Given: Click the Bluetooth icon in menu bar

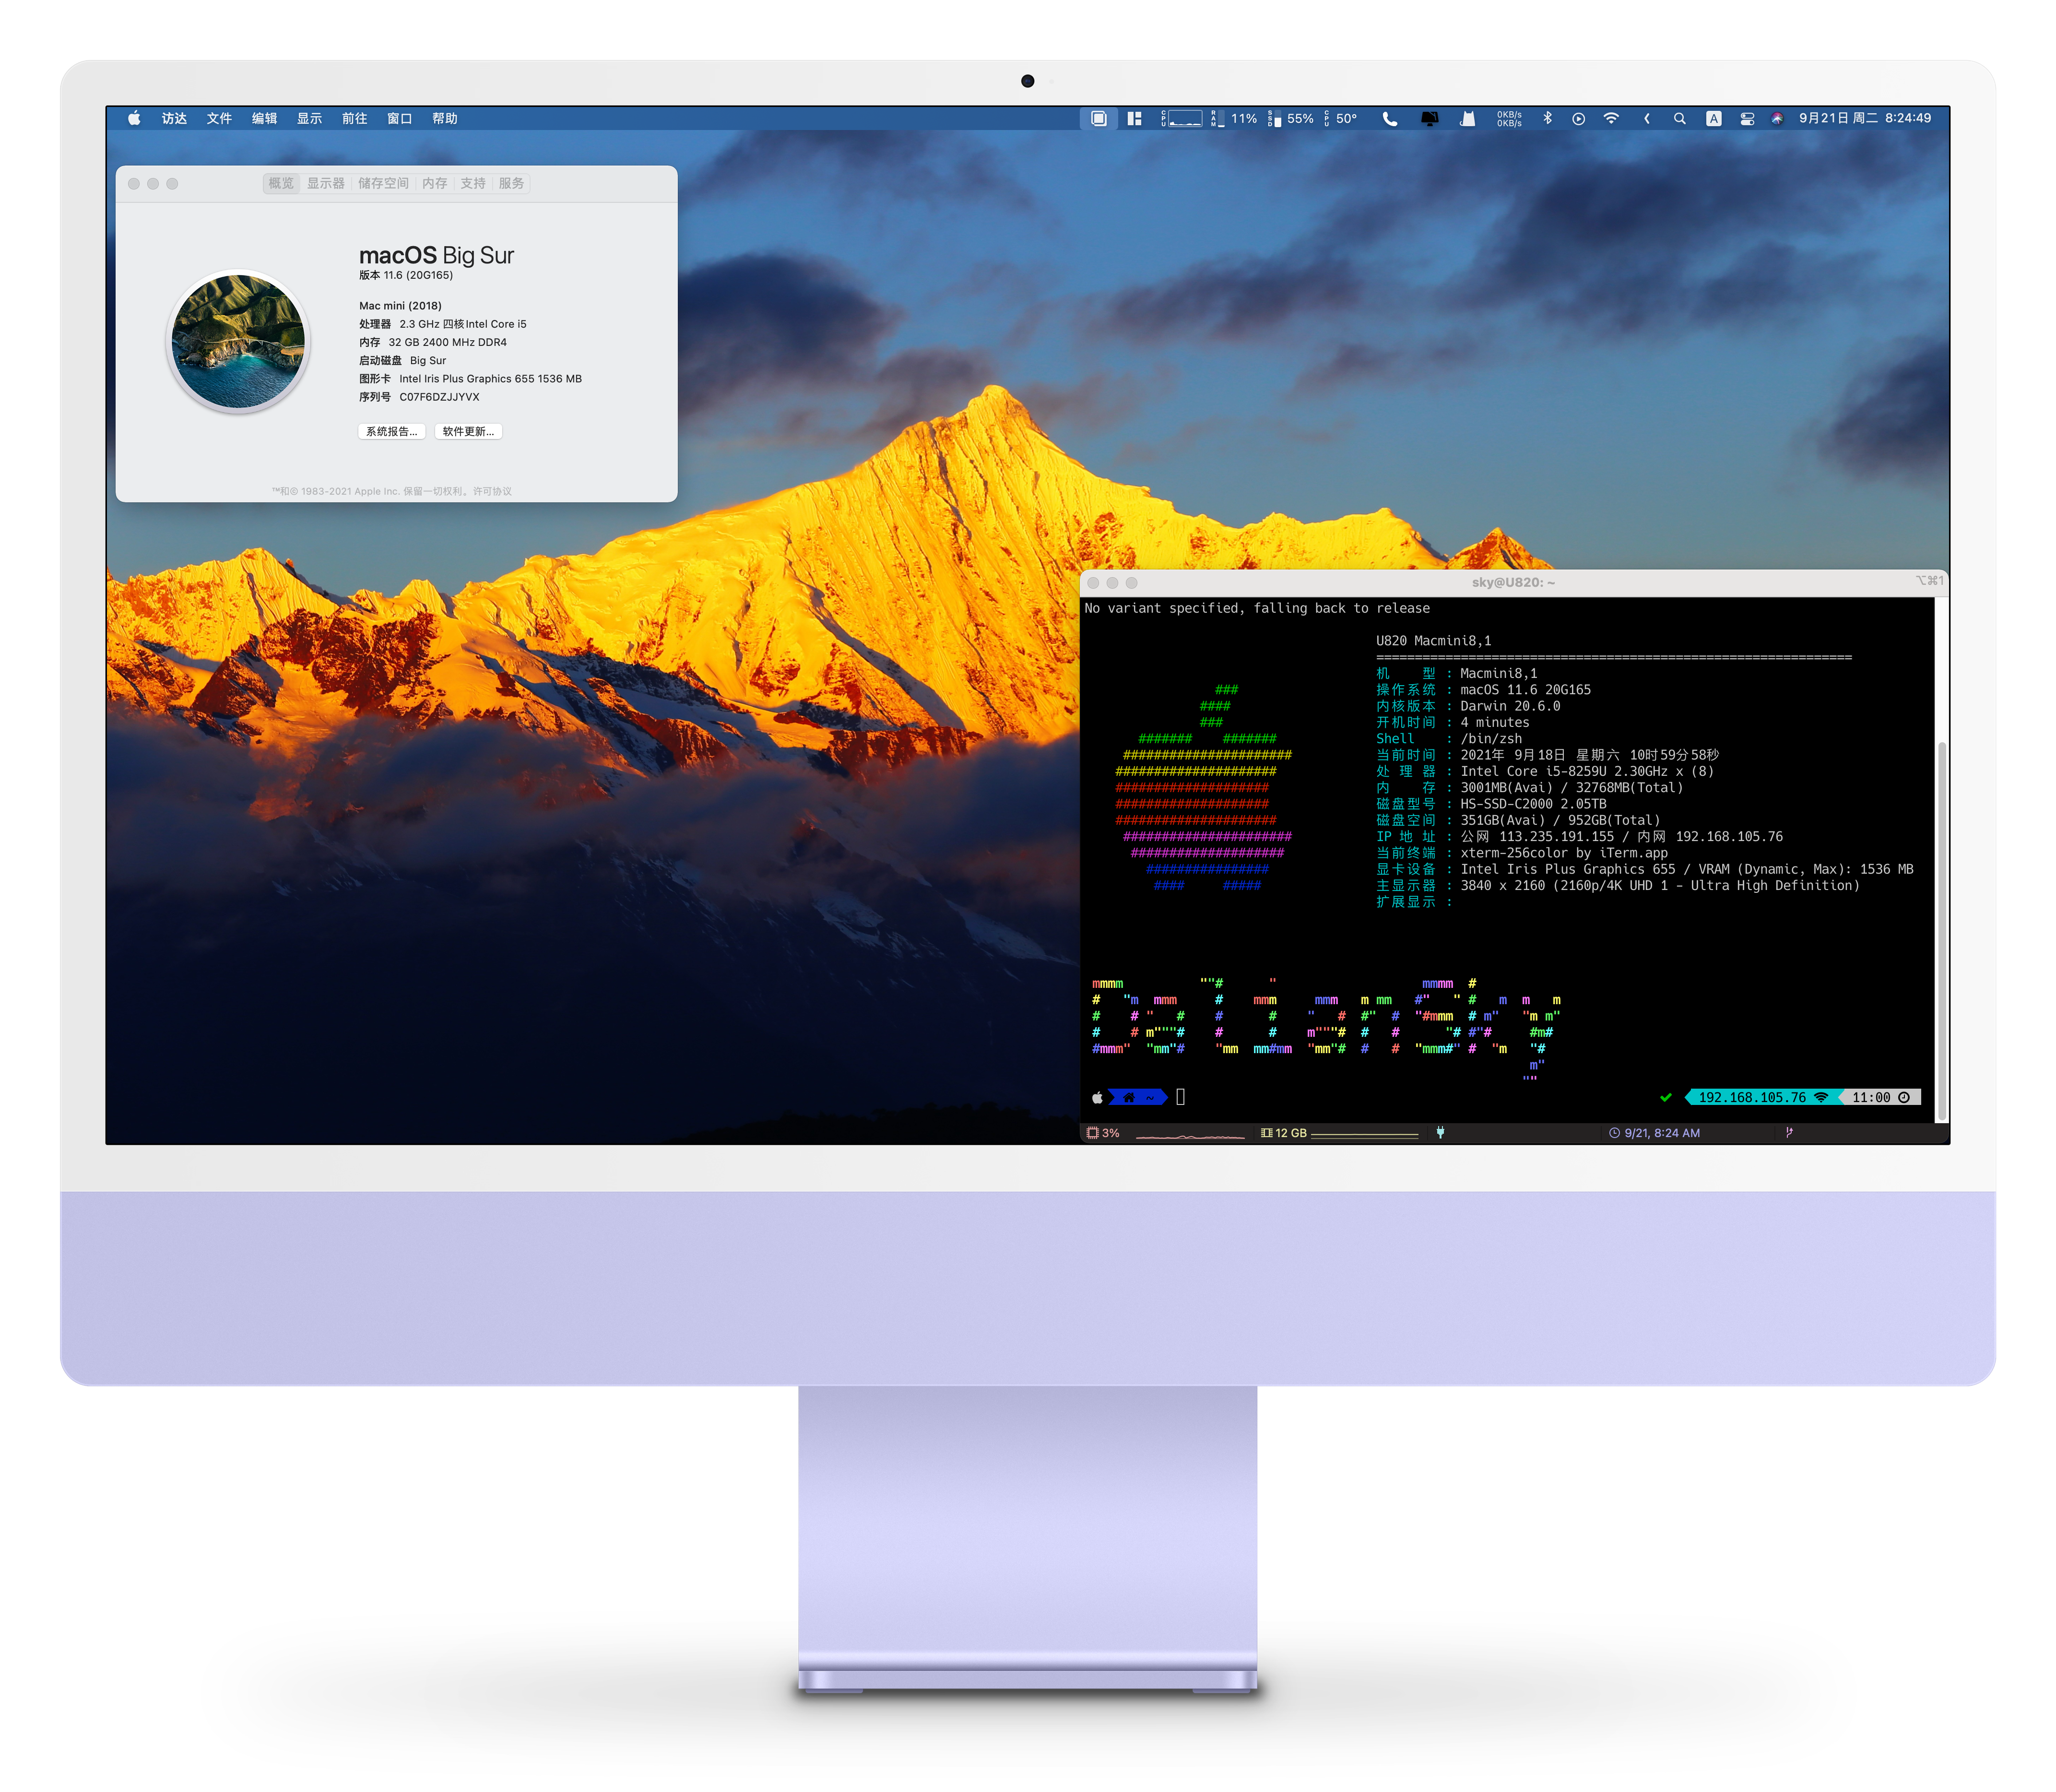Looking at the screenshot, I should pyautogui.click(x=1547, y=118).
